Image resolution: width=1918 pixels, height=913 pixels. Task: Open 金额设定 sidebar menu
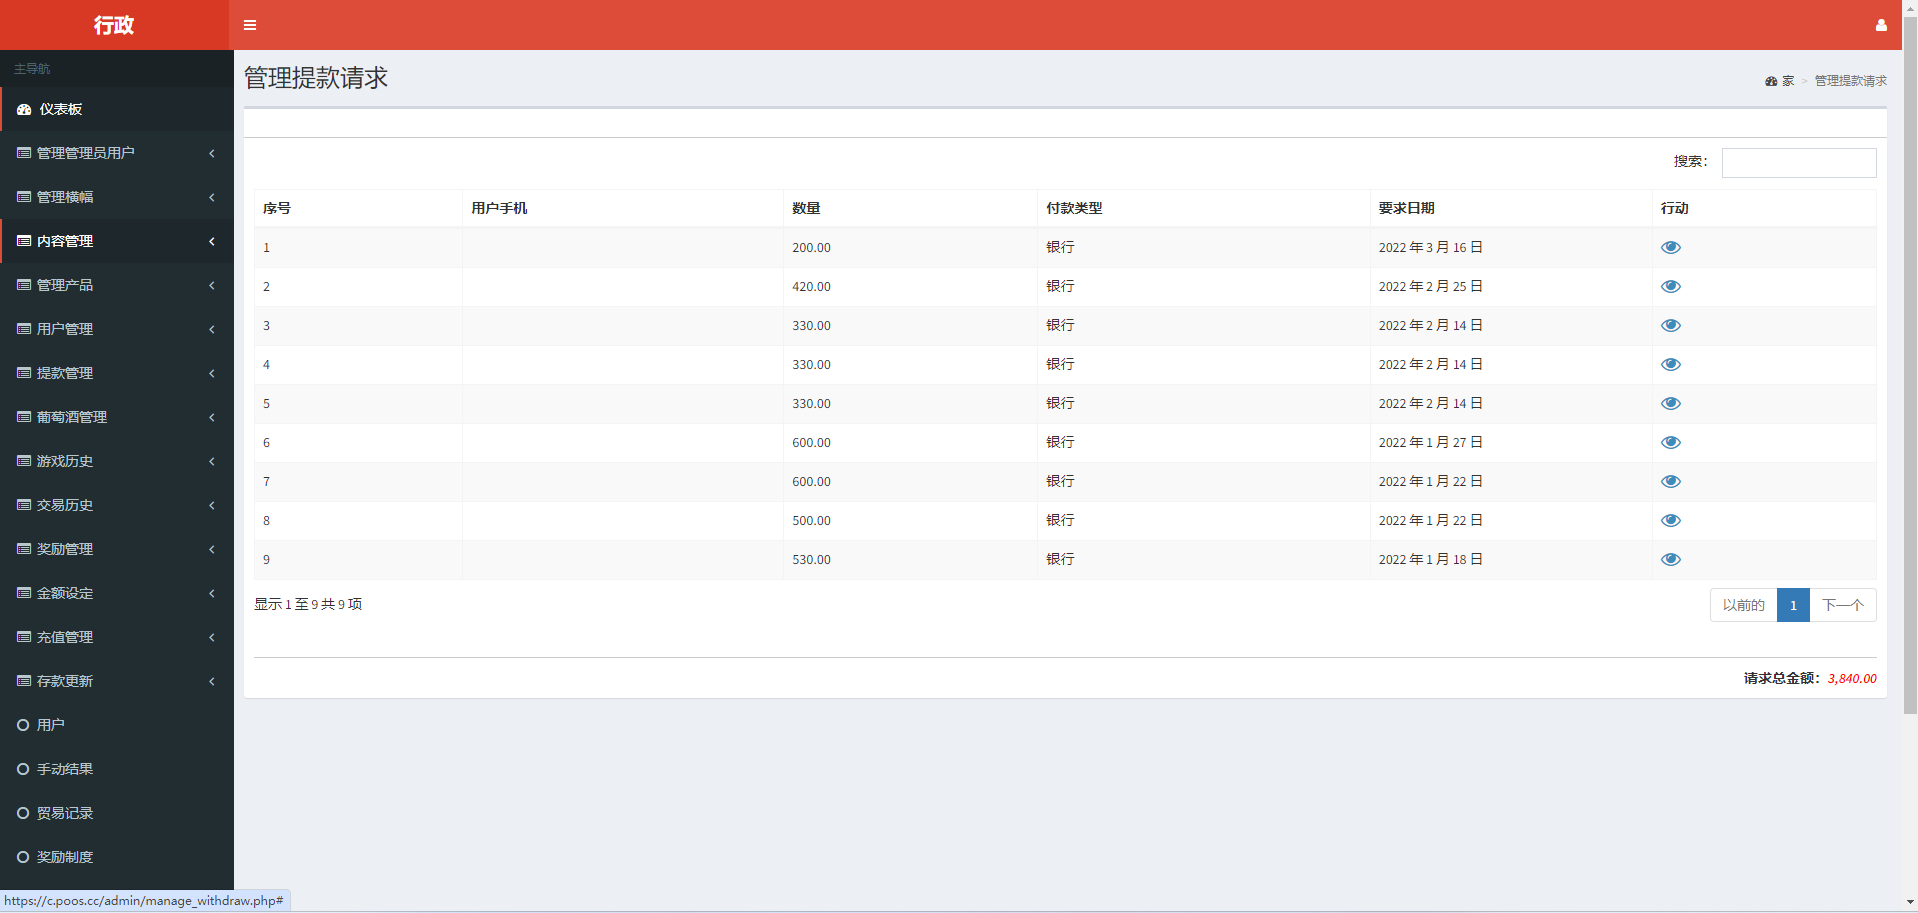[117, 593]
